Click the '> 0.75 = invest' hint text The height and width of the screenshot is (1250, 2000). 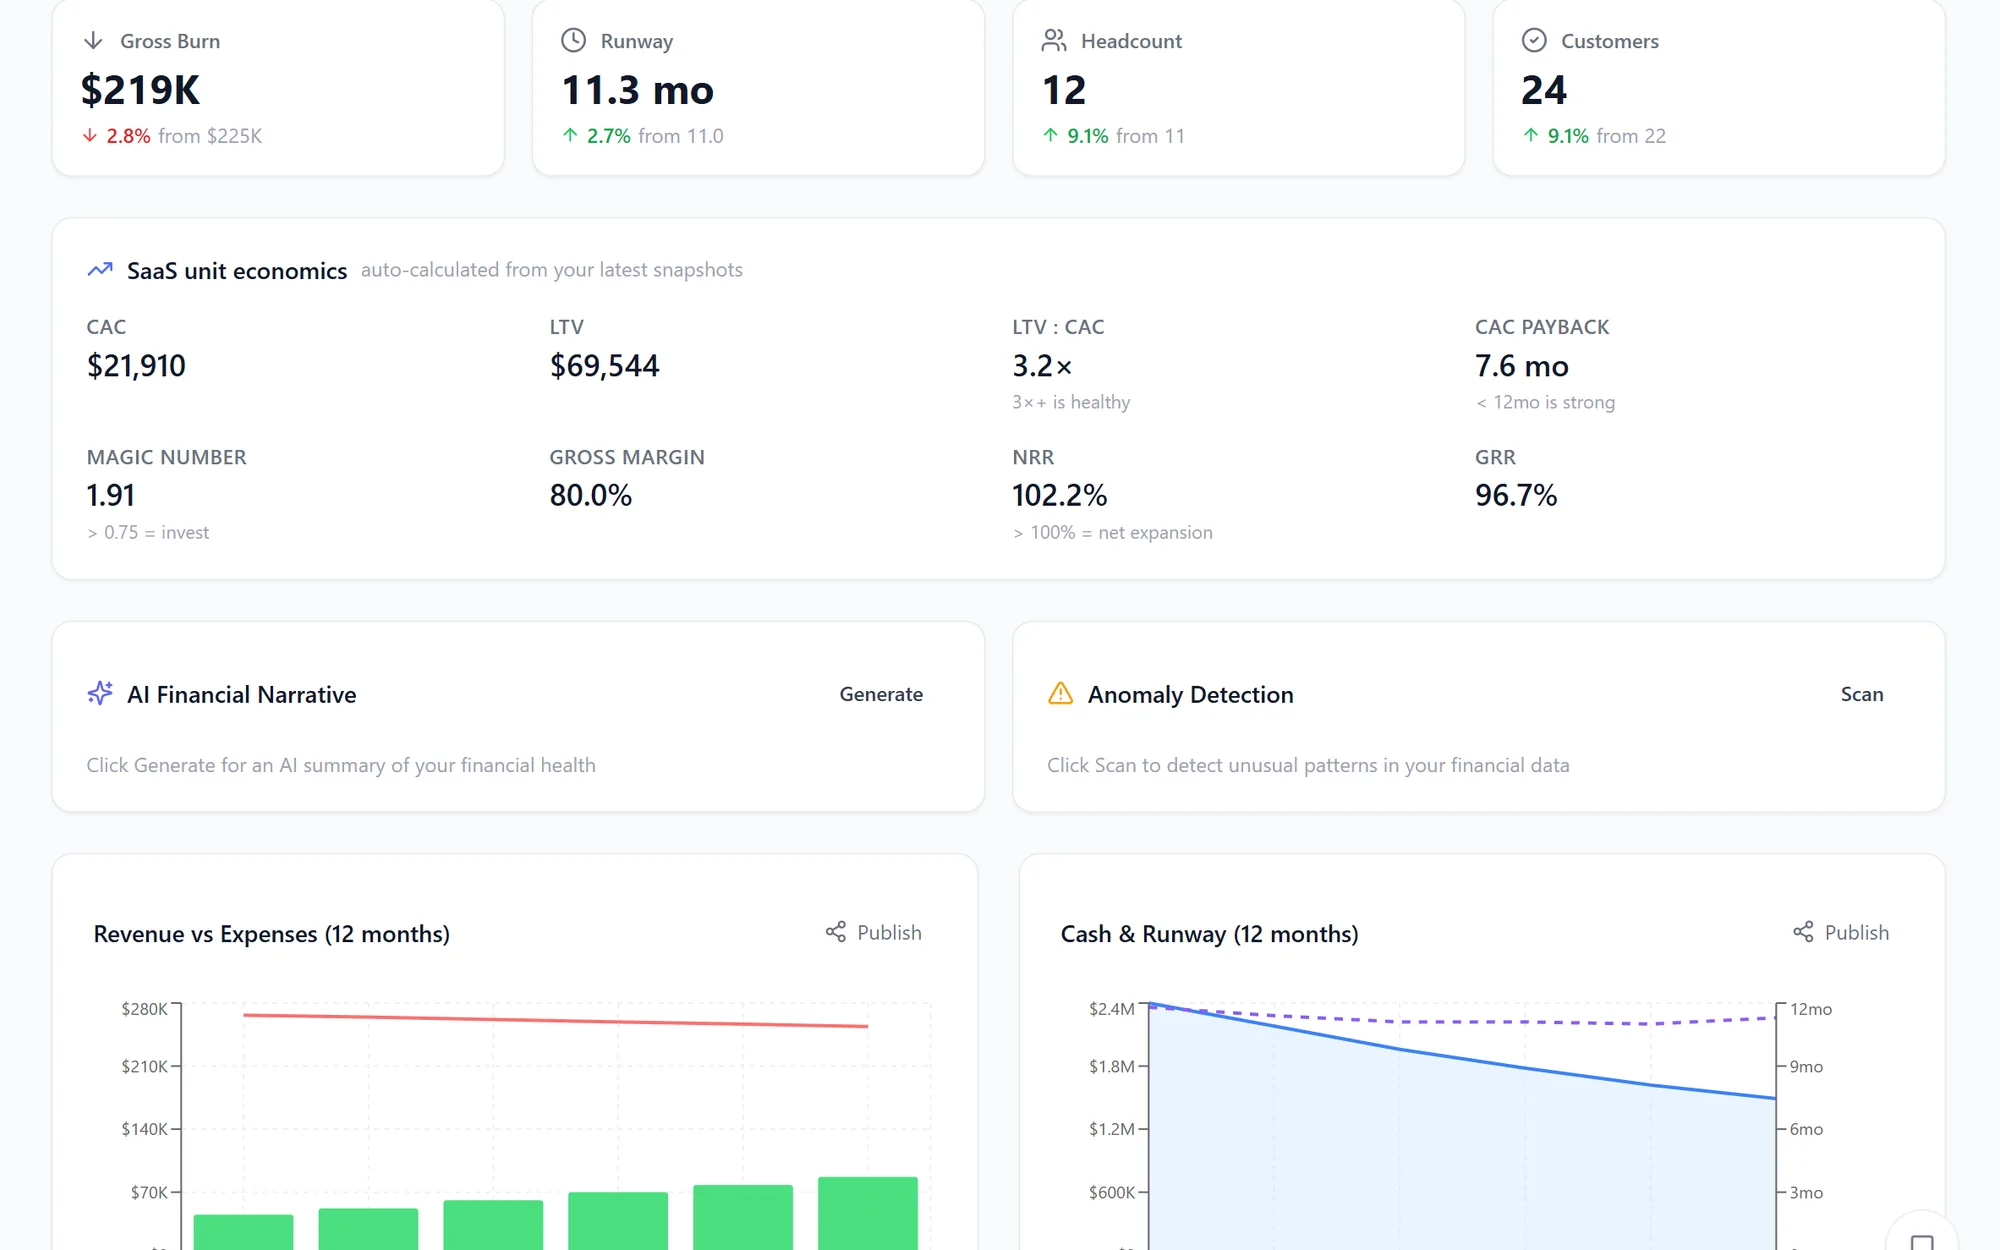click(148, 532)
